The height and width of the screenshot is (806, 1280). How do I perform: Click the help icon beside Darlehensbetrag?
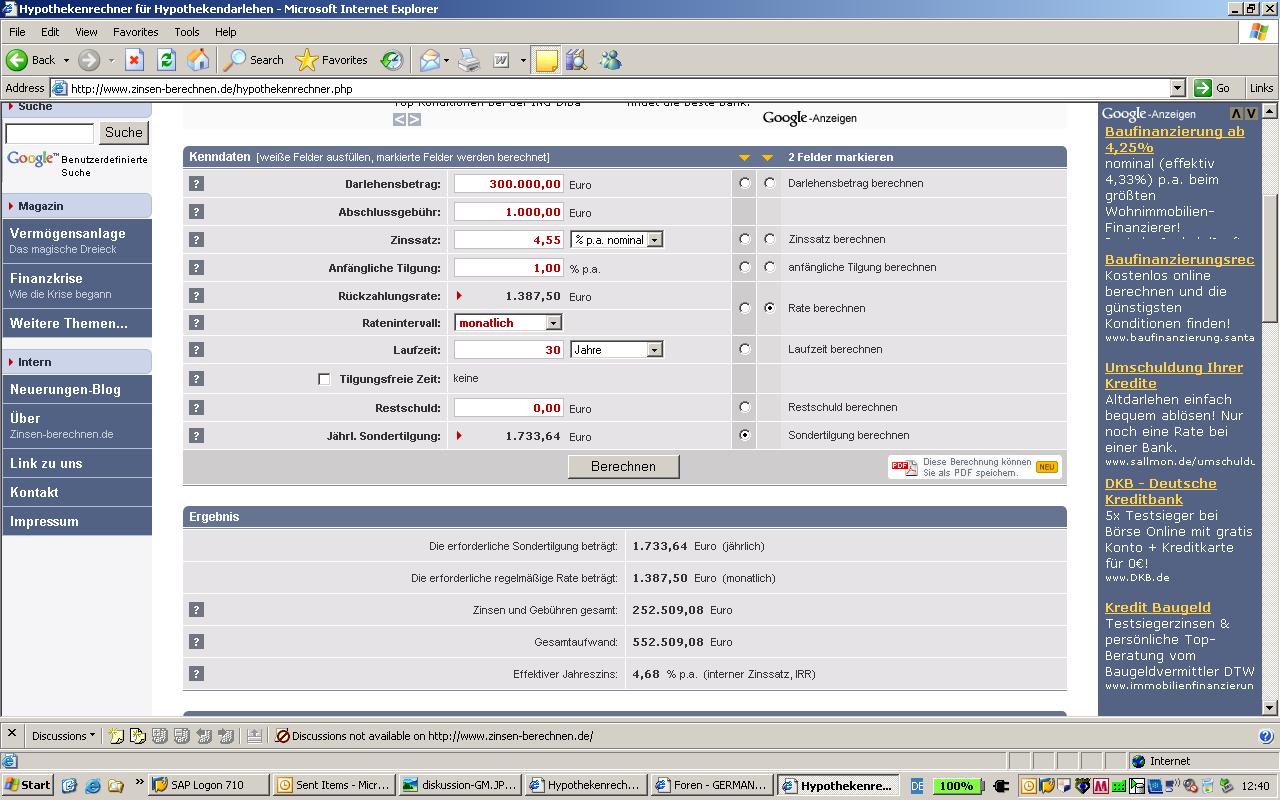click(196, 184)
